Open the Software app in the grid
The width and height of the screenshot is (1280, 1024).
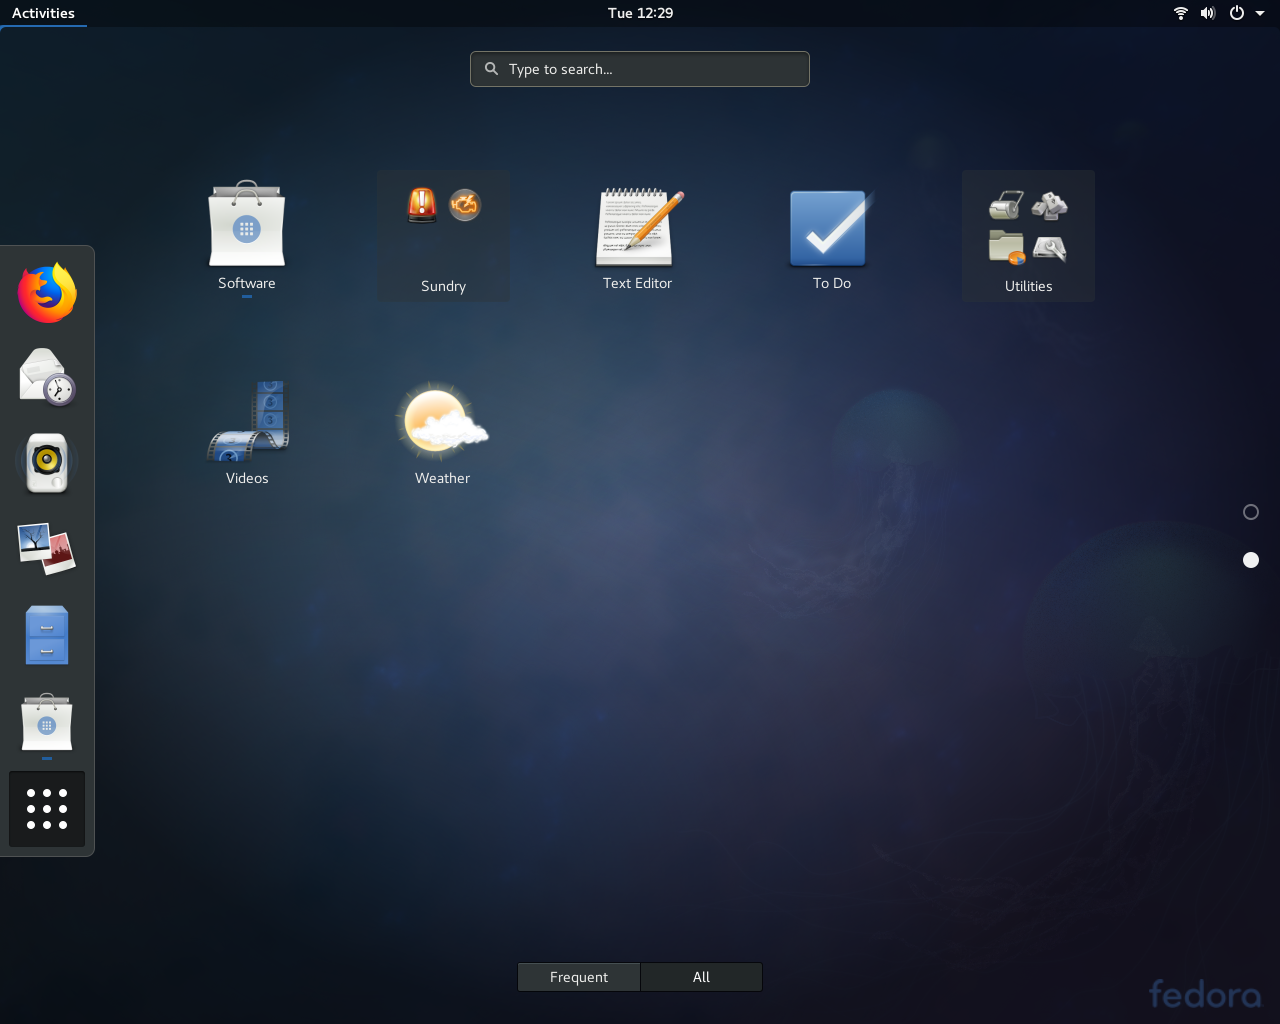coord(247,236)
